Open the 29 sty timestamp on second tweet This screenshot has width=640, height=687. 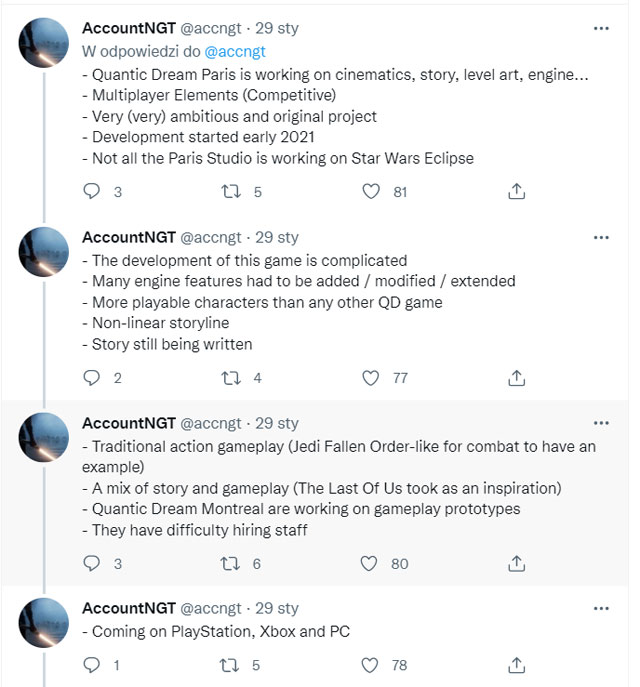pos(277,237)
